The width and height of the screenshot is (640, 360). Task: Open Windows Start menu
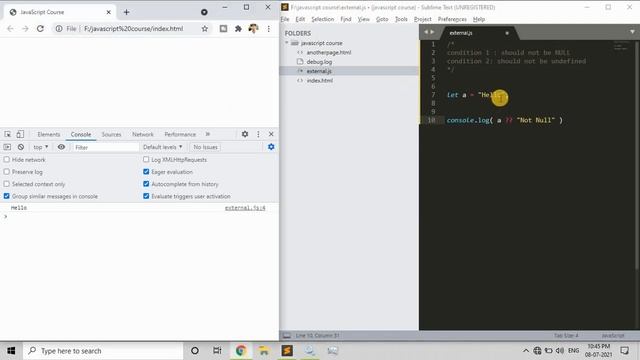pos(11,351)
